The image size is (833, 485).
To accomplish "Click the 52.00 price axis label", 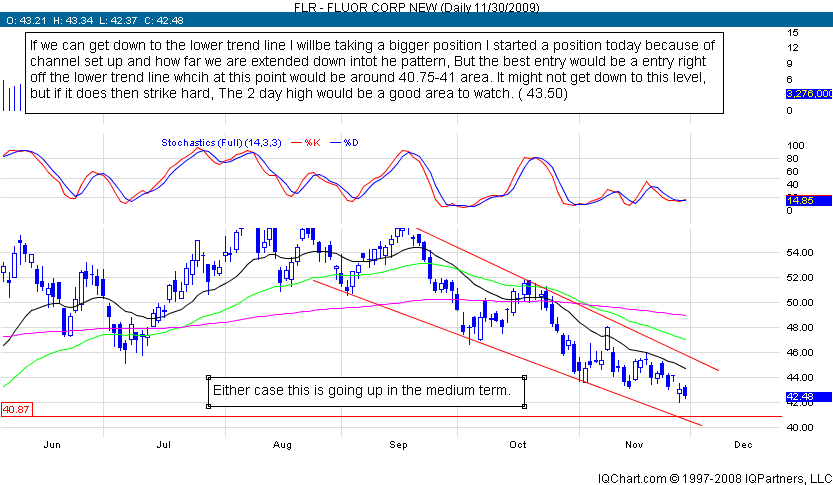I will (800, 277).
